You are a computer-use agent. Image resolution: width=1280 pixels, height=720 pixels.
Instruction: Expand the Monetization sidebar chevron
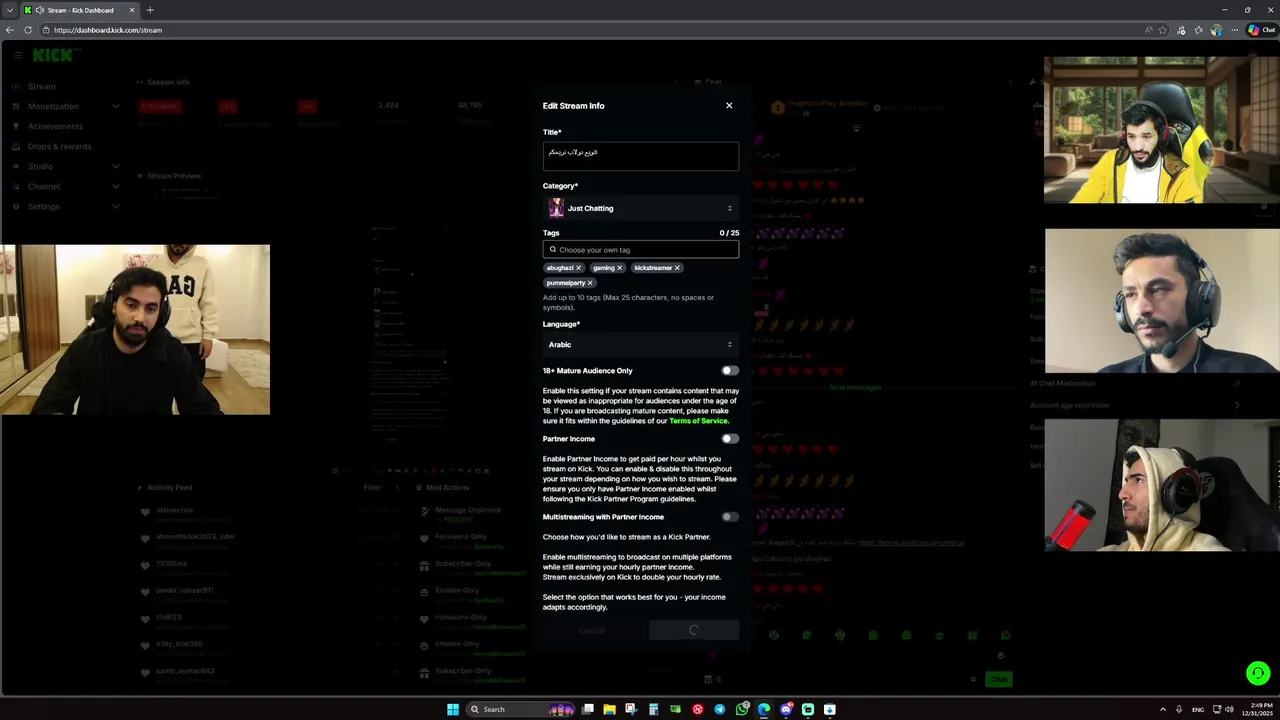[x=116, y=106]
